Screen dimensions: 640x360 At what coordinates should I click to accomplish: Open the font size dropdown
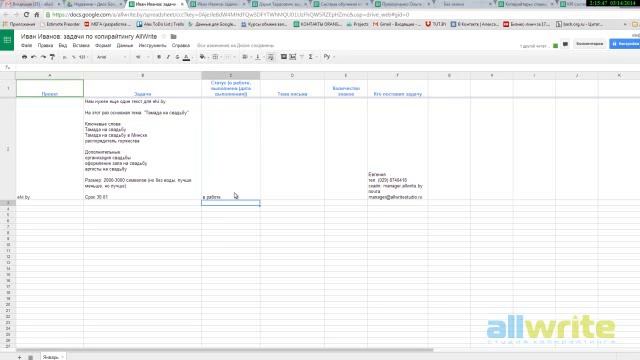142,57
